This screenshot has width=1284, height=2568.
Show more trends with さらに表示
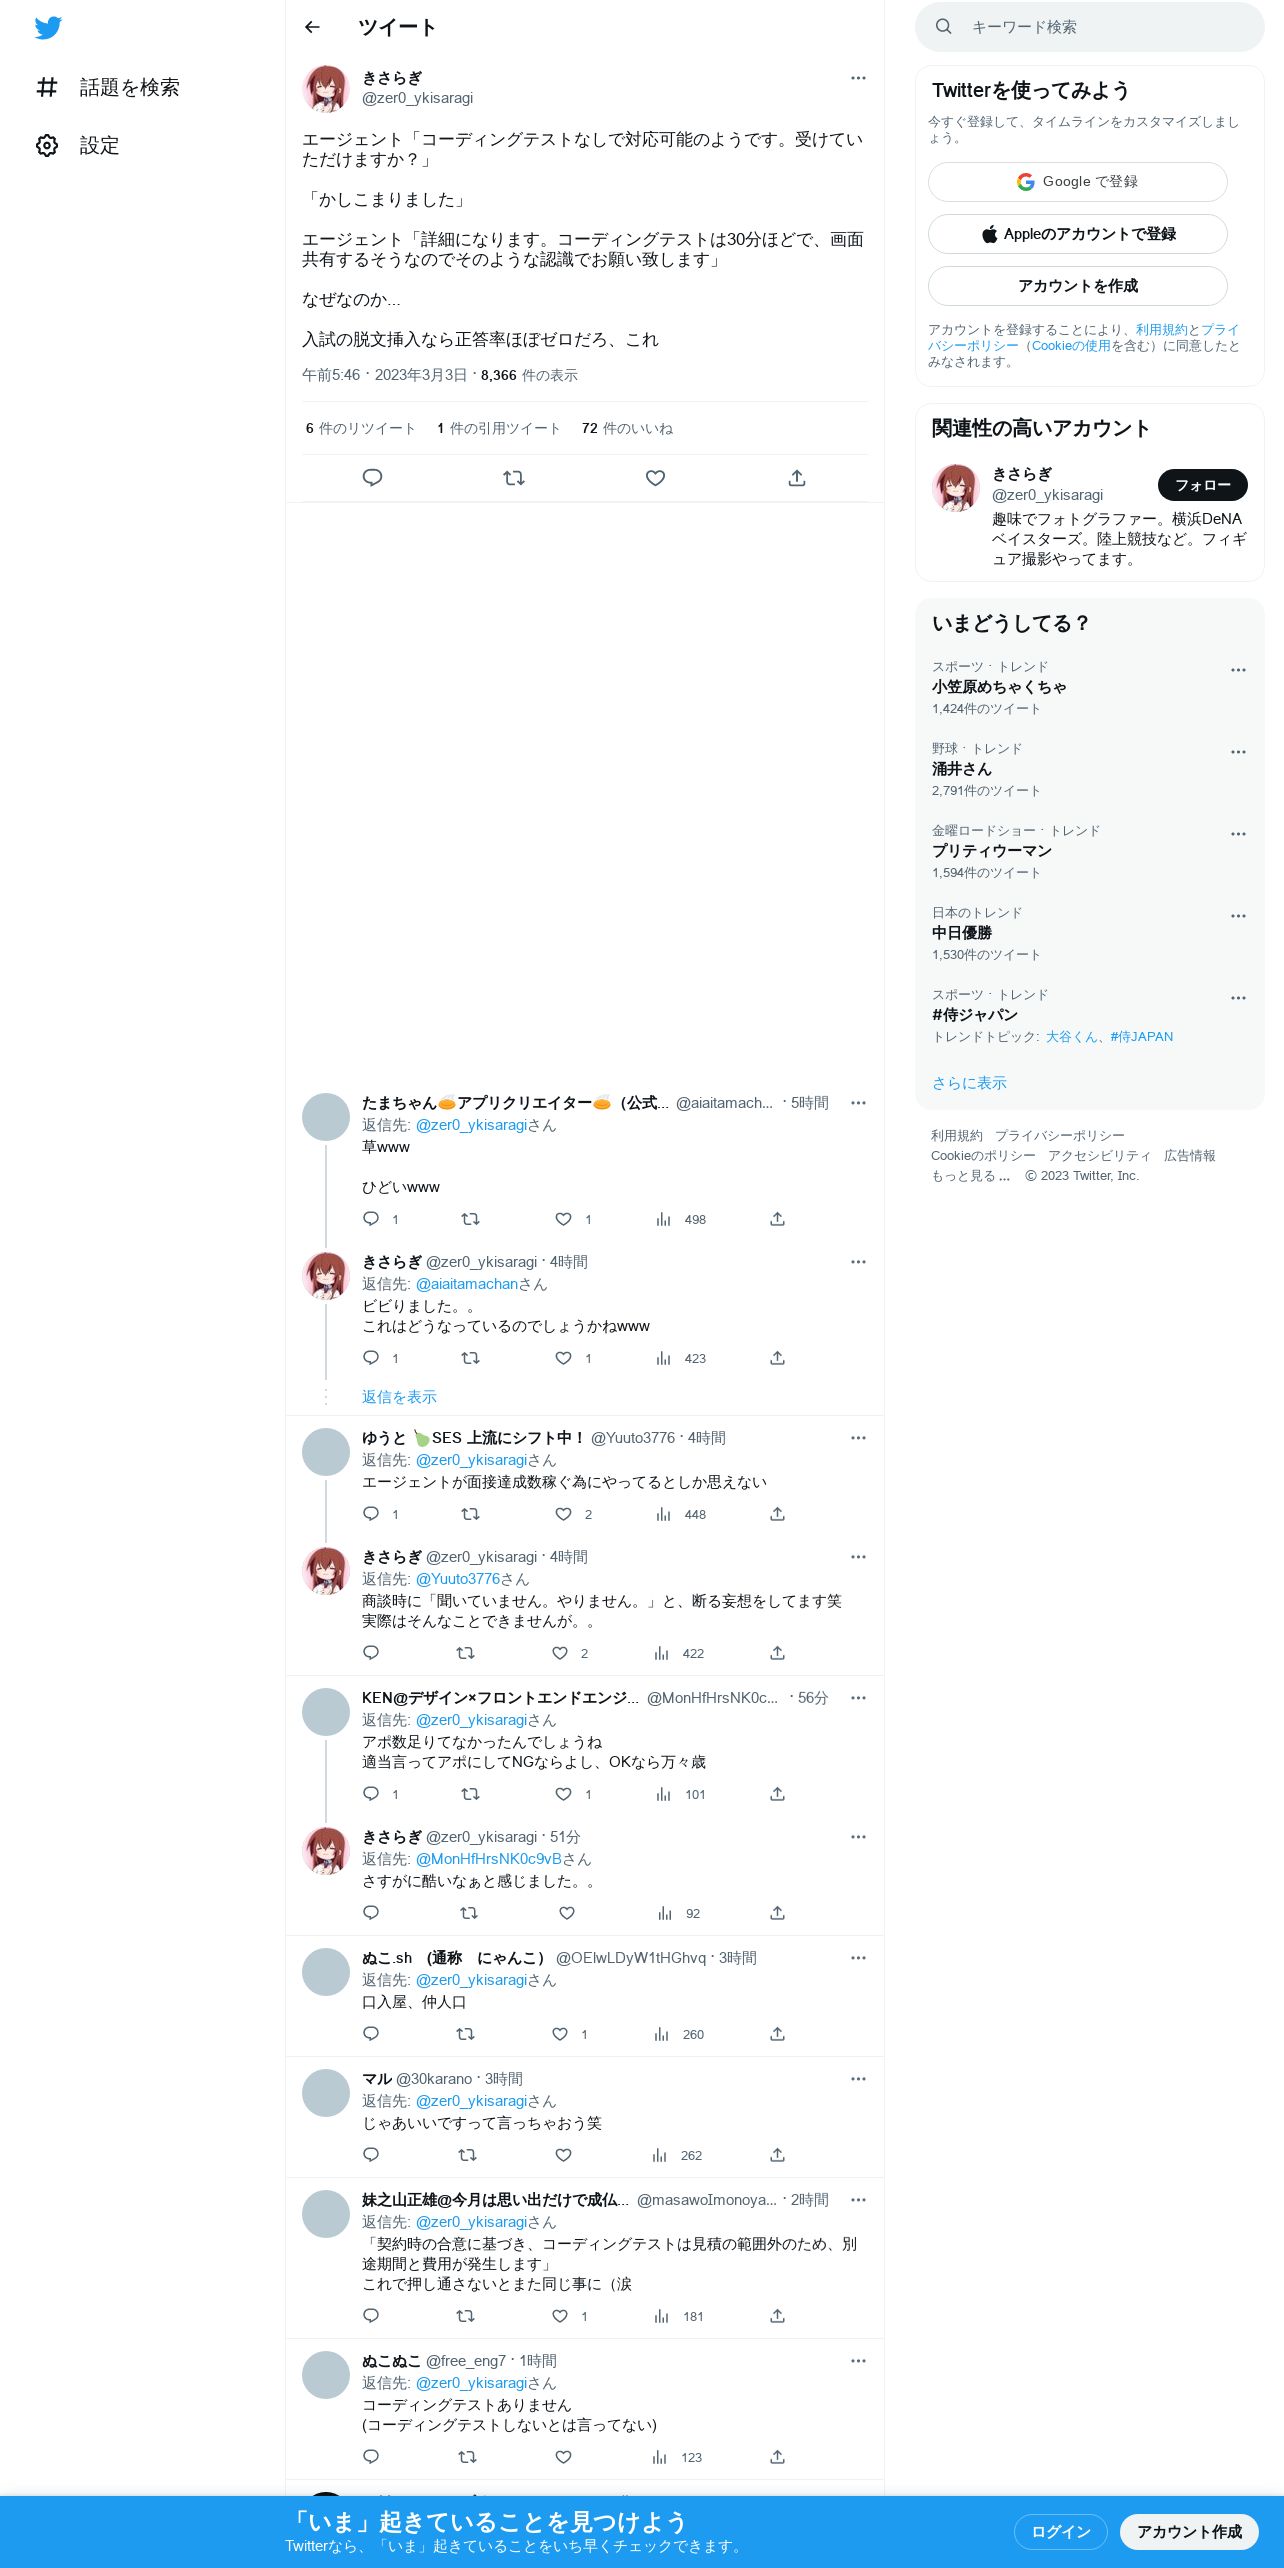pyautogui.click(x=969, y=1083)
